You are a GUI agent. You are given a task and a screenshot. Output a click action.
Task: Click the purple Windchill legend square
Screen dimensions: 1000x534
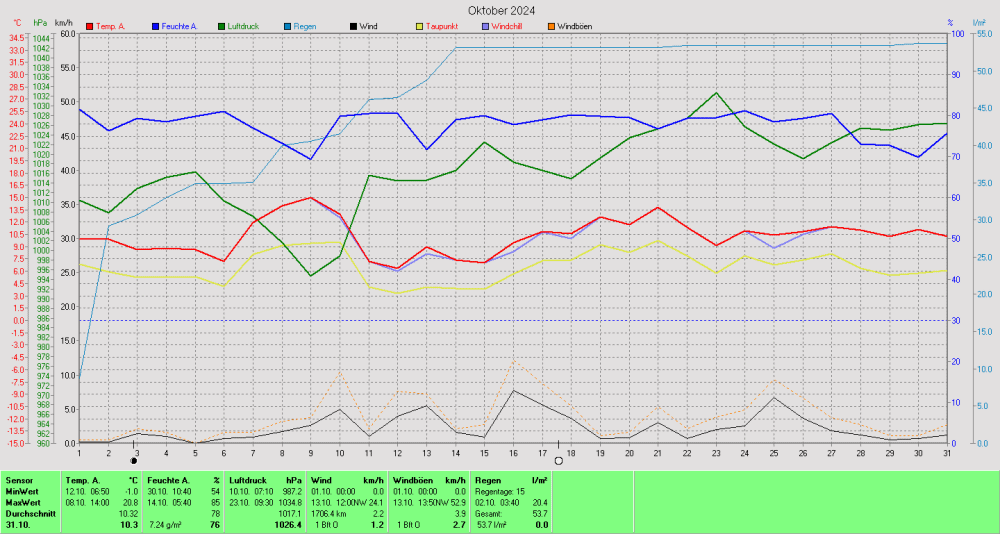[x=485, y=25]
